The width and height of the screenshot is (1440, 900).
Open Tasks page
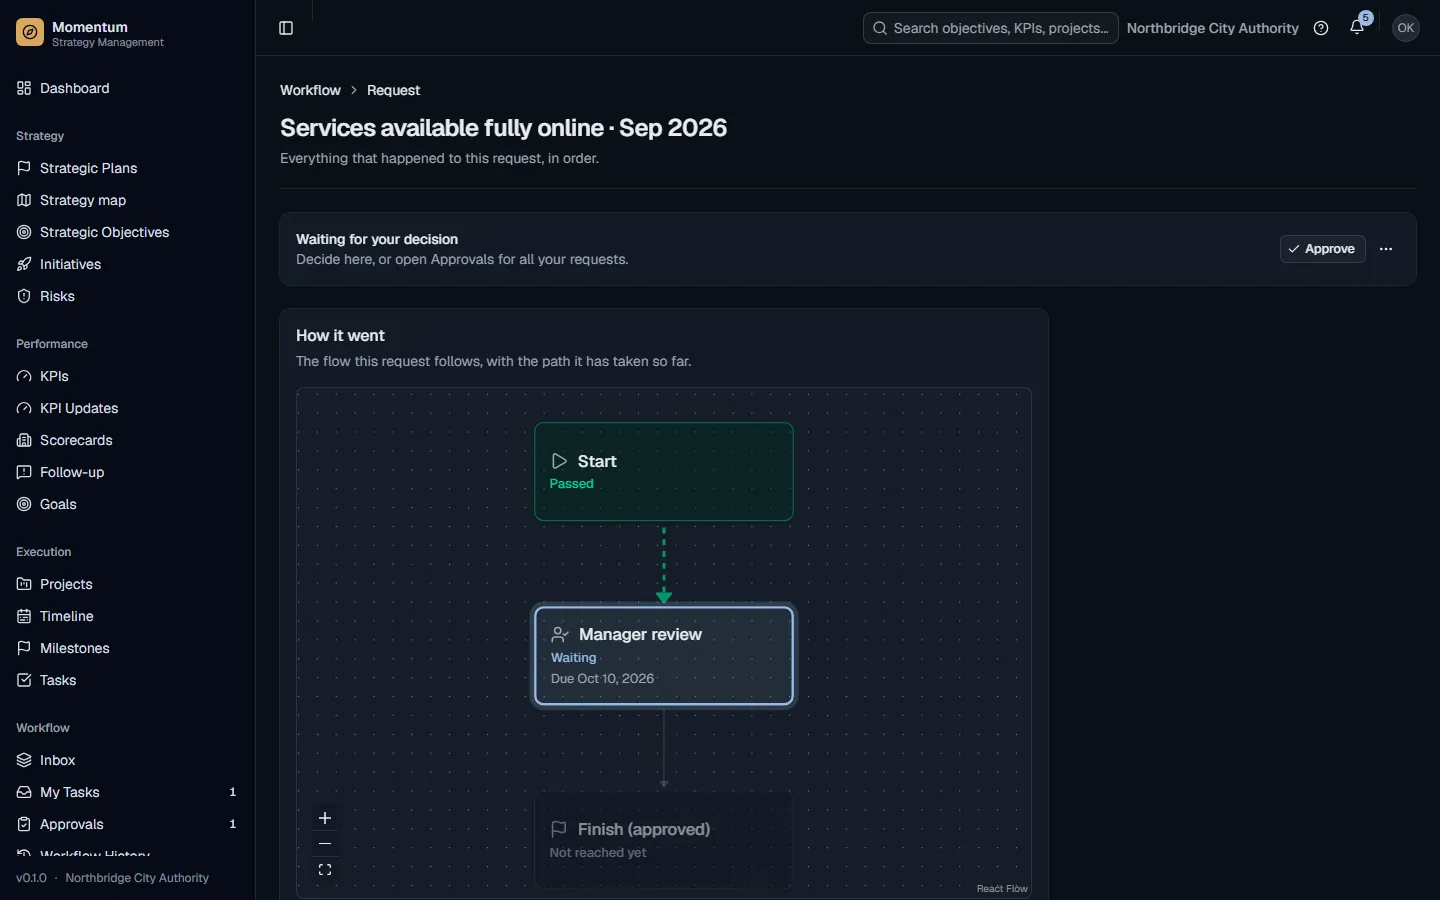point(127,680)
